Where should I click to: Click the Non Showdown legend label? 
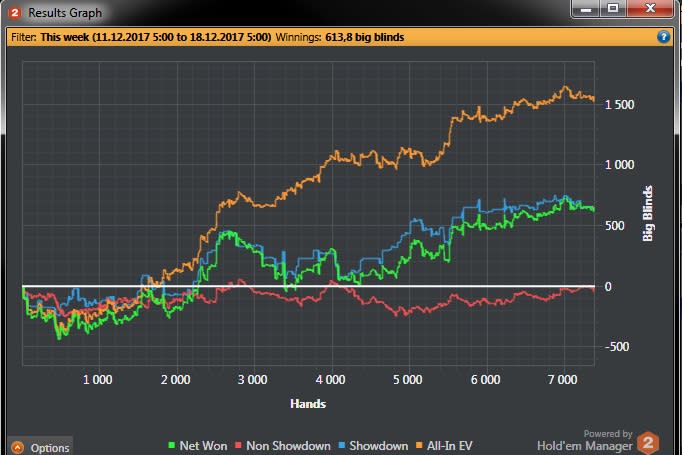288,445
